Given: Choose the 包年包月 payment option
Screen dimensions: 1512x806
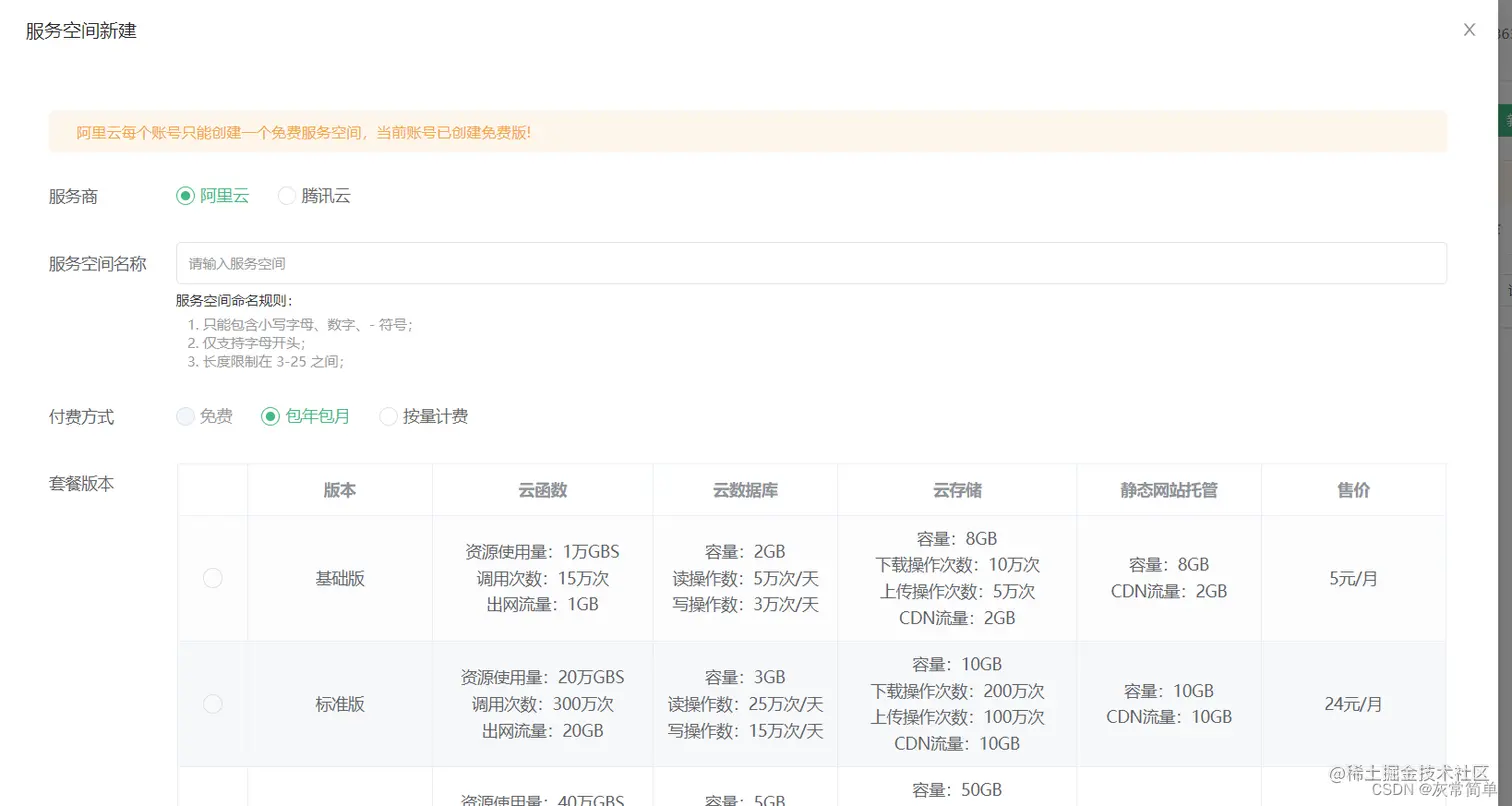Looking at the screenshot, I should (305, 417).
